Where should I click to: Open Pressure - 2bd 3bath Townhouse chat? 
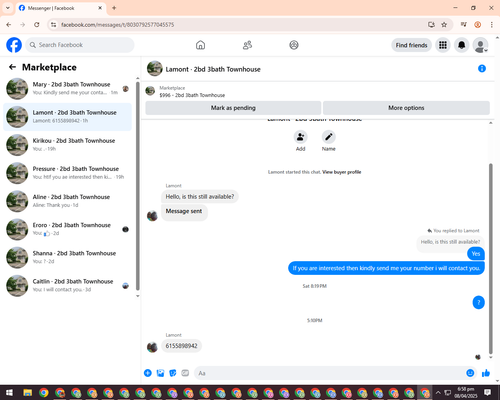67,173
